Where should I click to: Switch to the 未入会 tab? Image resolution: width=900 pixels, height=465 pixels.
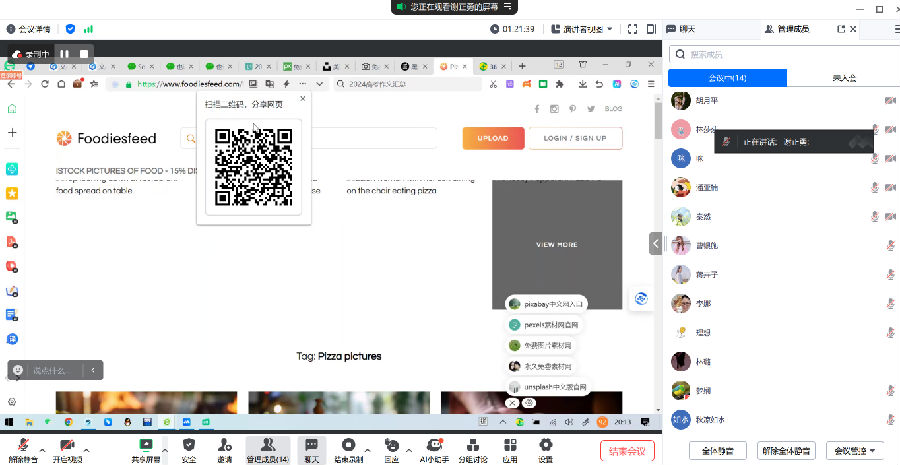tap(841, 78)
